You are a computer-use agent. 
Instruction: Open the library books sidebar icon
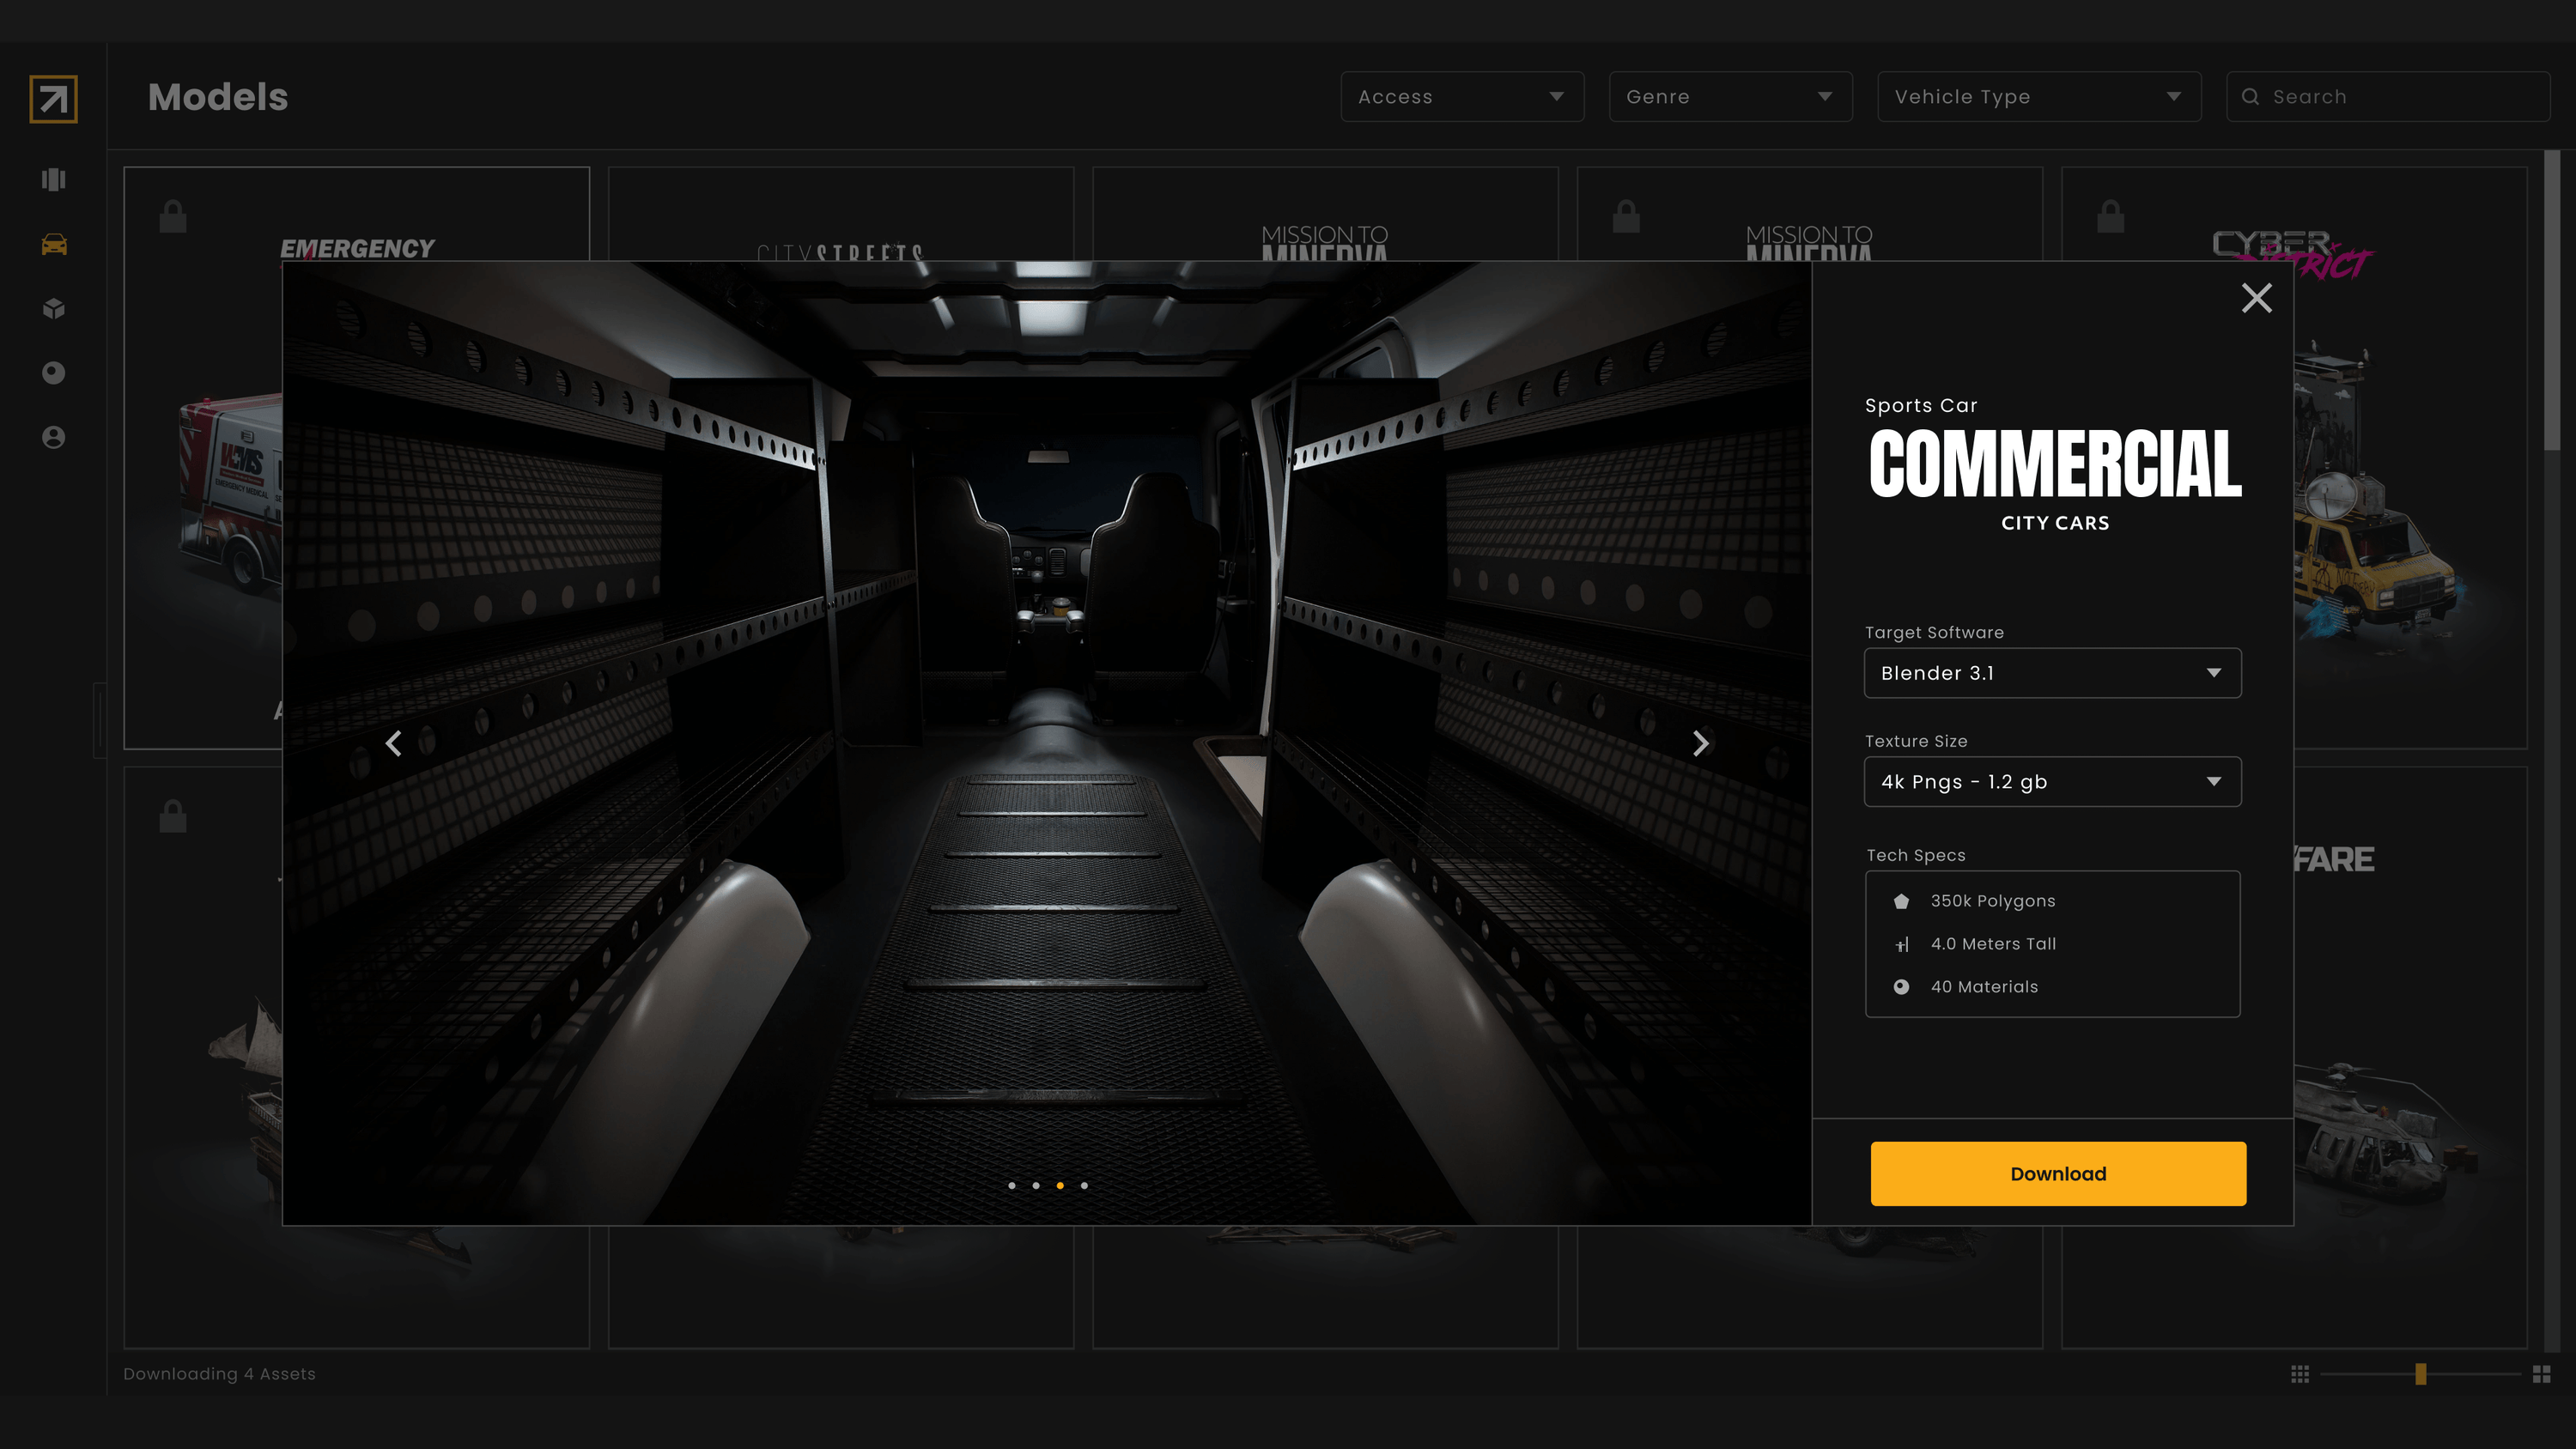click(54, 180)
